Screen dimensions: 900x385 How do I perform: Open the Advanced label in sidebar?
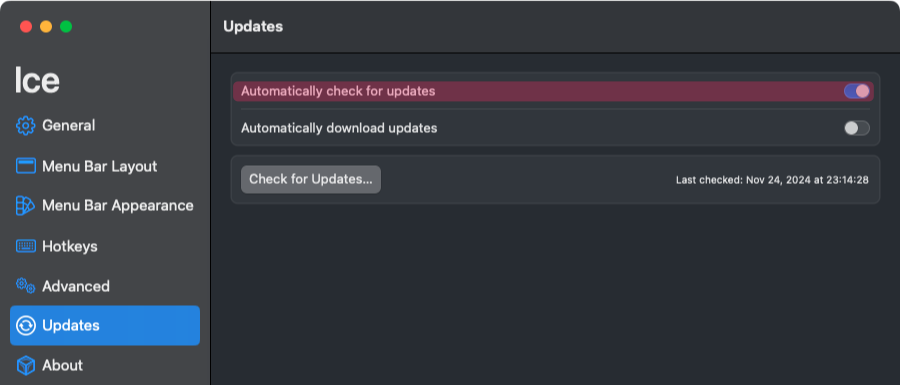pos(76,286)
